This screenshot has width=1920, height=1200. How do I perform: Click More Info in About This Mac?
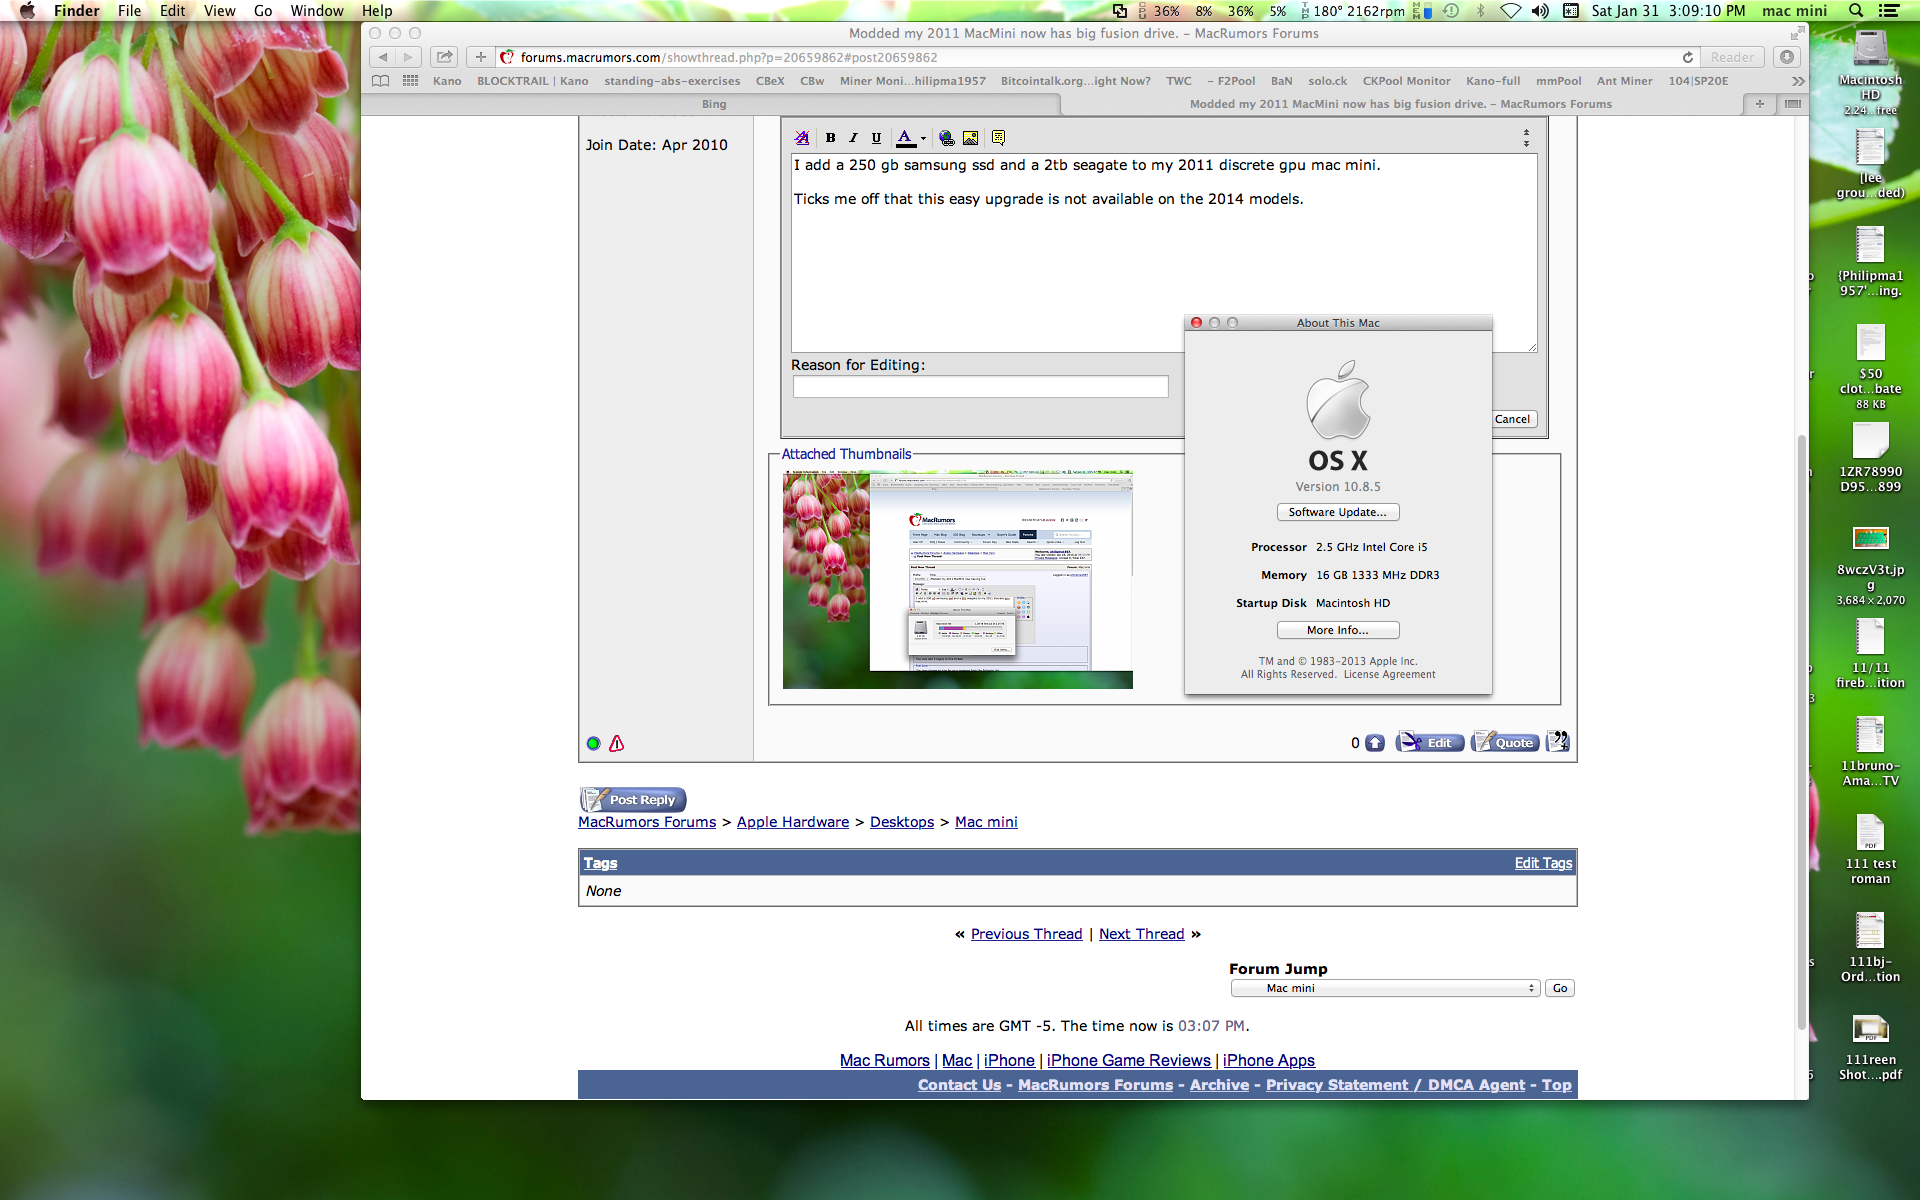click(1338, 630)
